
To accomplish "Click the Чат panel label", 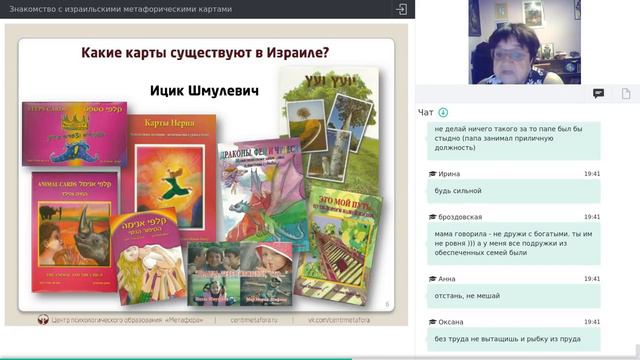I will [425, 113].
